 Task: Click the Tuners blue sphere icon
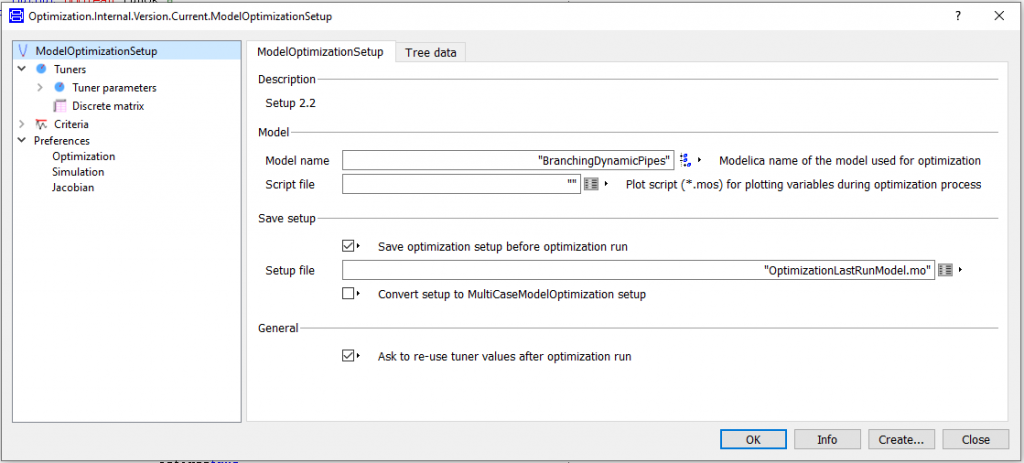tap(41, 69)
